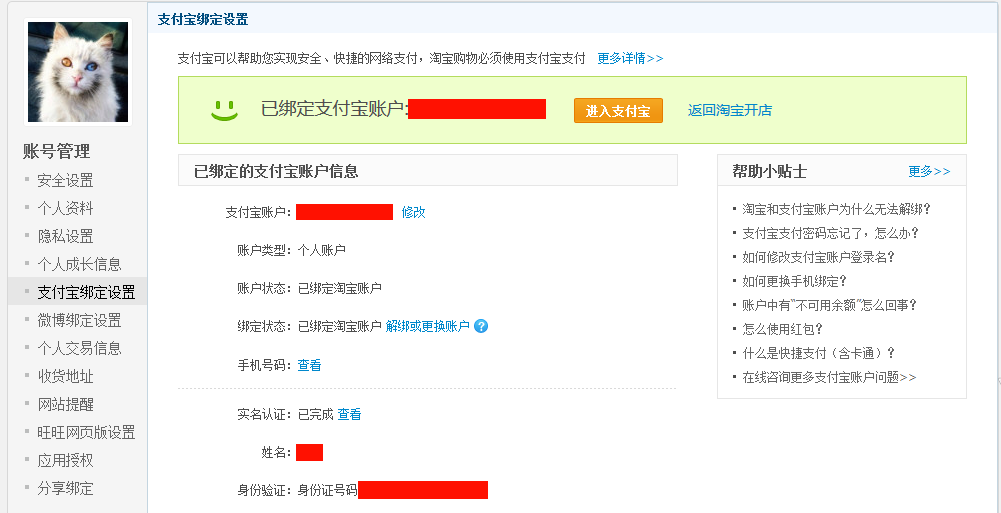1001x513 pixels.
Task: Open help topic 支付宝支付密码忘记了，怎么办？
Action: tap(830, 233)
